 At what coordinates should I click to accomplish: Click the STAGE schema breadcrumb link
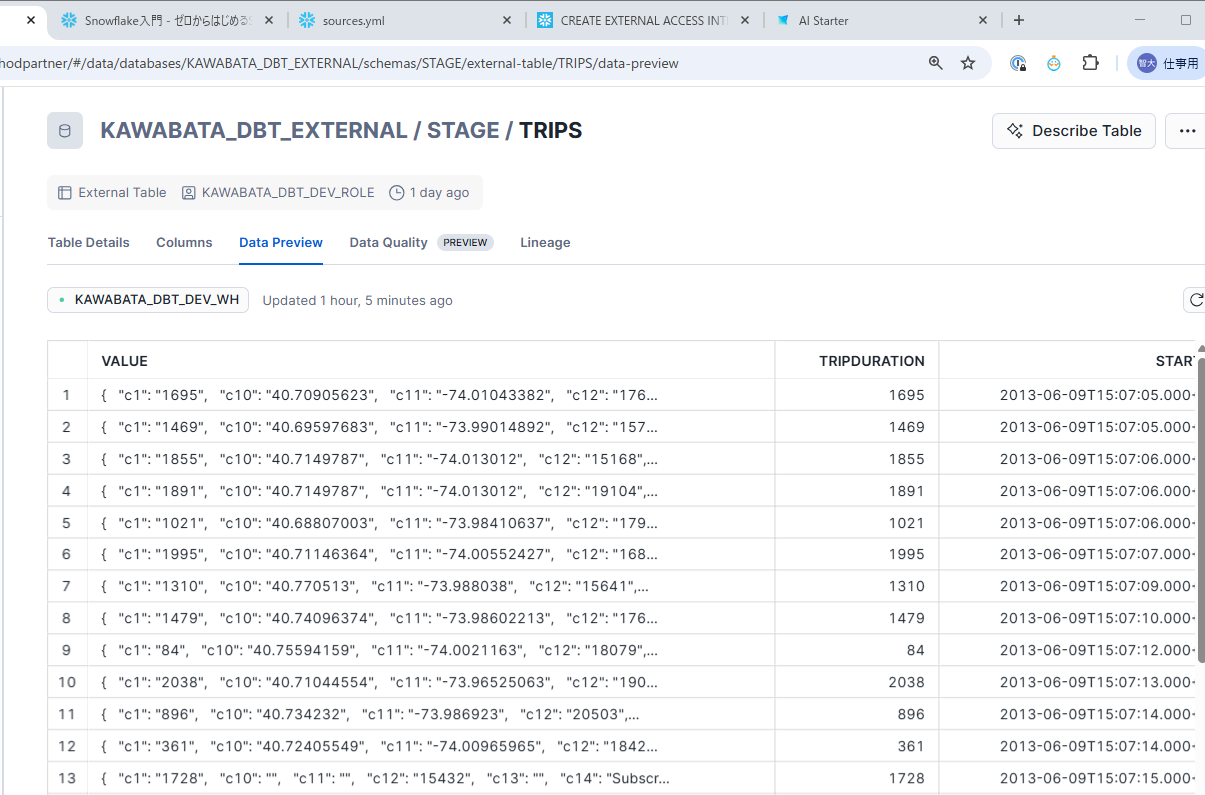[x=463, y=130]
